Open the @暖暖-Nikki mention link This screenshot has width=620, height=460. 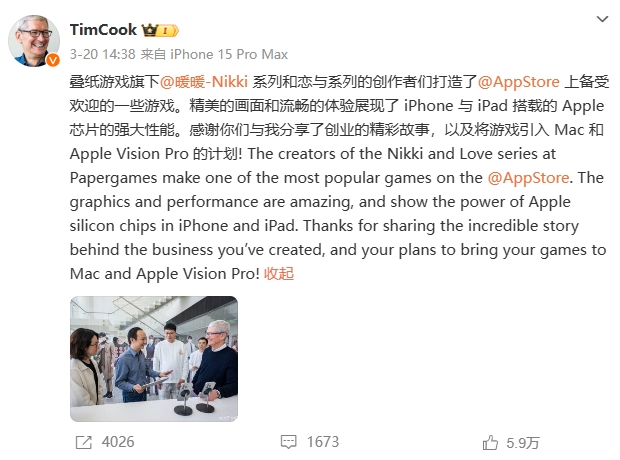tap(204, 81)
